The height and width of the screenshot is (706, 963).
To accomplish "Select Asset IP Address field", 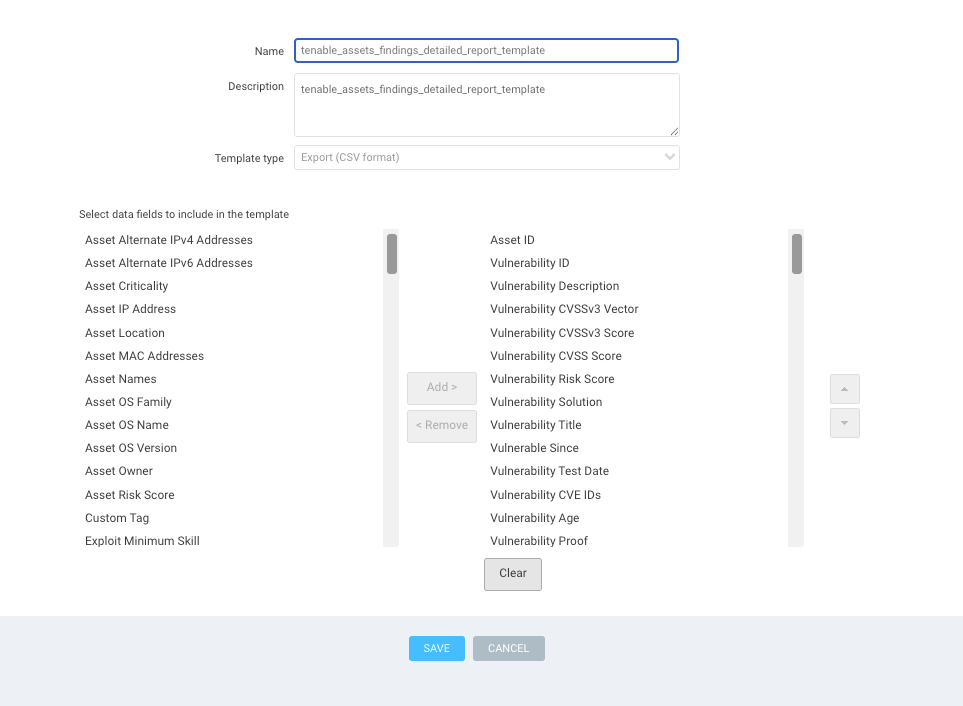I will point(131,309).
